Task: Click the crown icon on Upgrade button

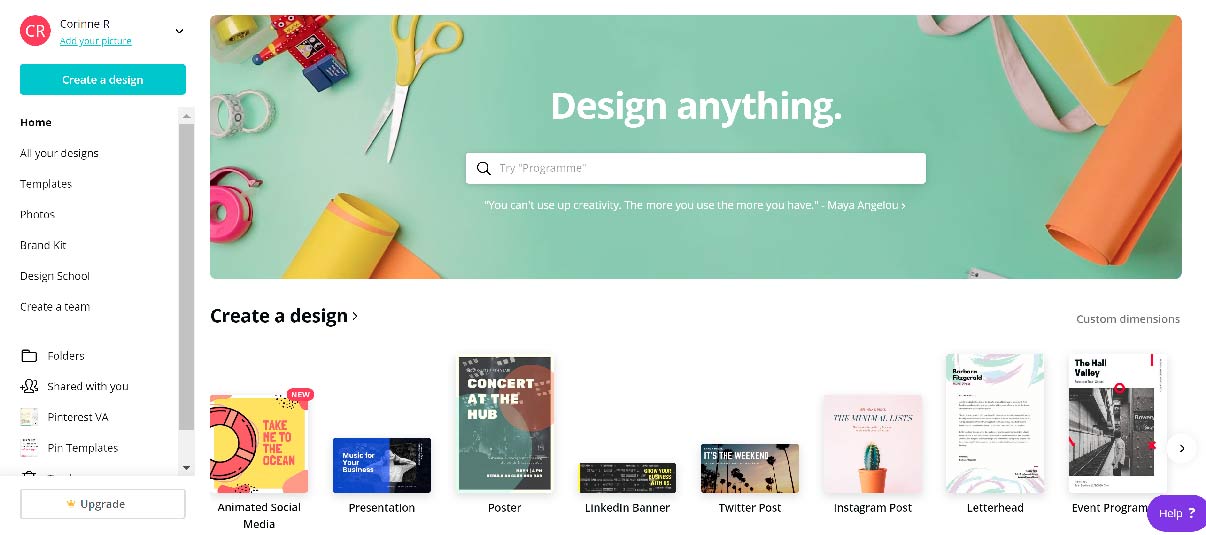Action: point(70,504)
